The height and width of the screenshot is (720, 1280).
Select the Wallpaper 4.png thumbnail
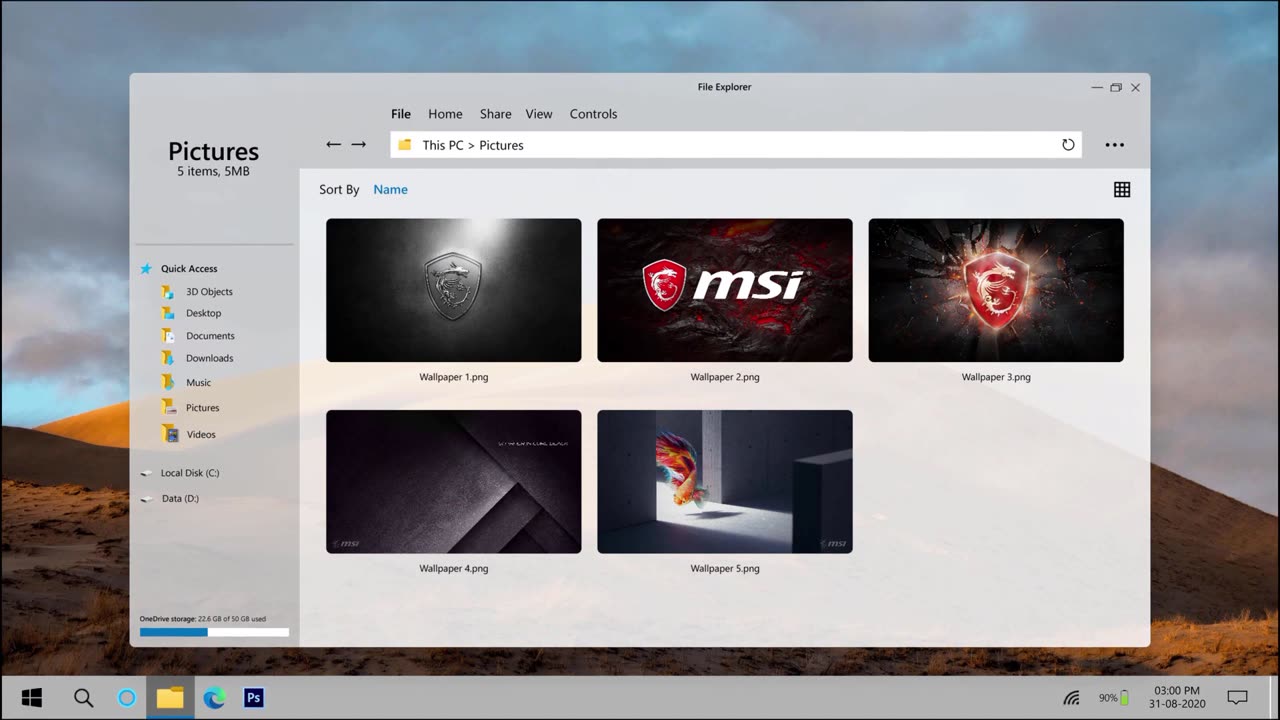tap(453, 482)
